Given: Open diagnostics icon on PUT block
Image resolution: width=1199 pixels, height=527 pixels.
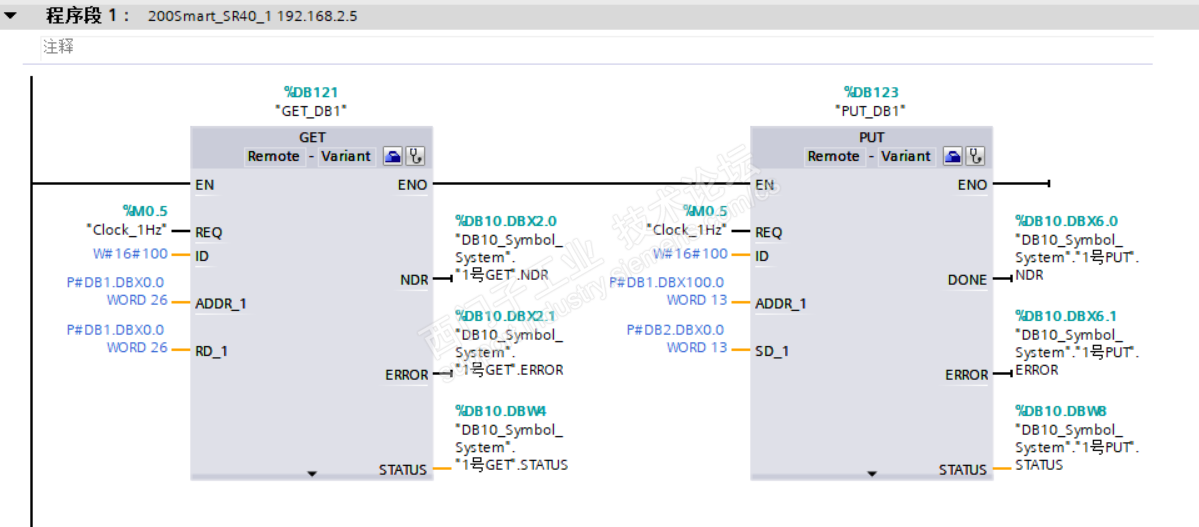Looking at the screenshot, I should (976, 156).
